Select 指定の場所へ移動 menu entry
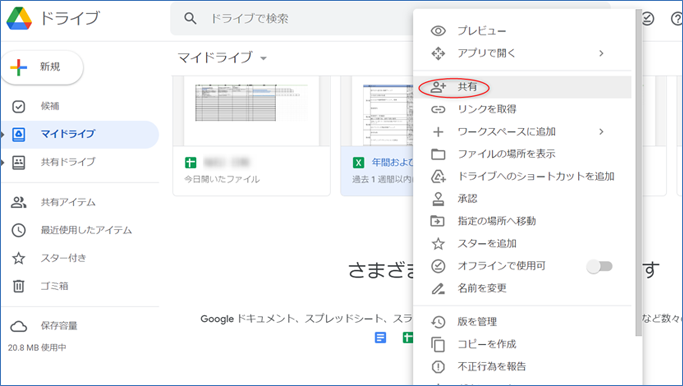Image resolution: width=683 pixels, height=386 pixels. [x=522, y=221]
